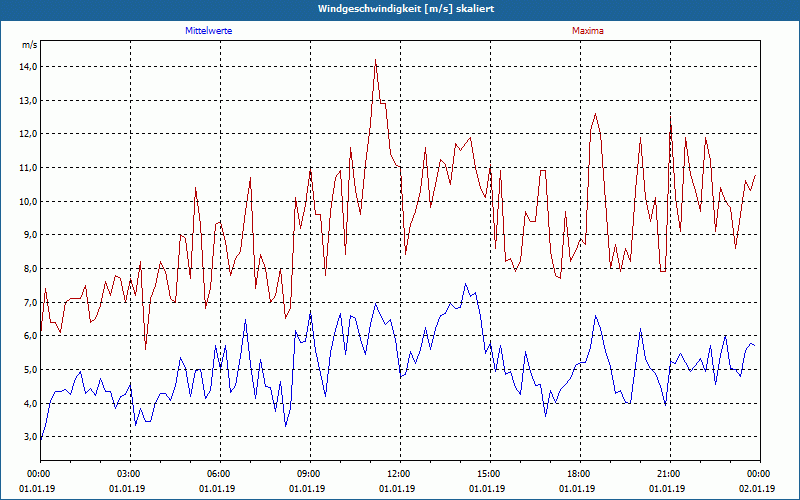
Task: Click the '12:00' time axis label
Action: [x=401, y=474]
